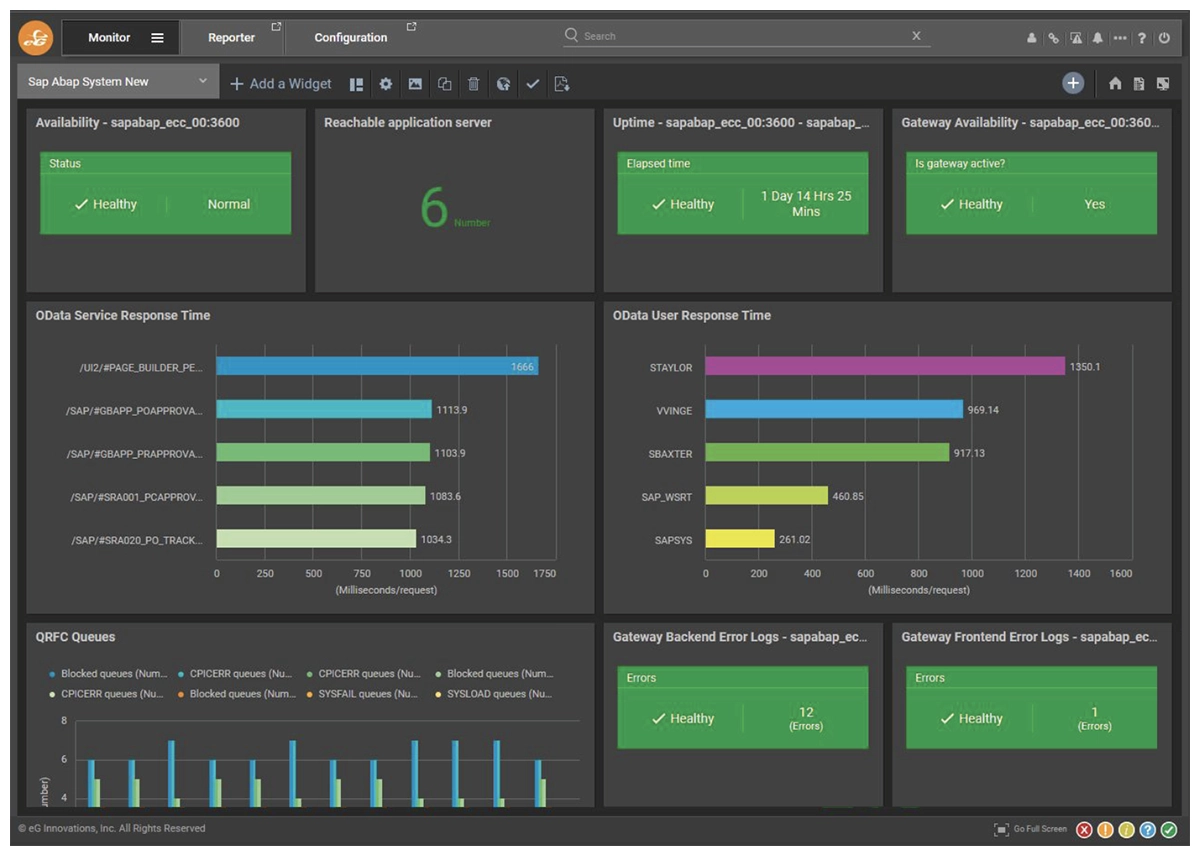Click the 'Gateway Backend Error Logs' title
Image resolution: width=1200 pixels, height=856 pixels.
(x=741, y=637)
